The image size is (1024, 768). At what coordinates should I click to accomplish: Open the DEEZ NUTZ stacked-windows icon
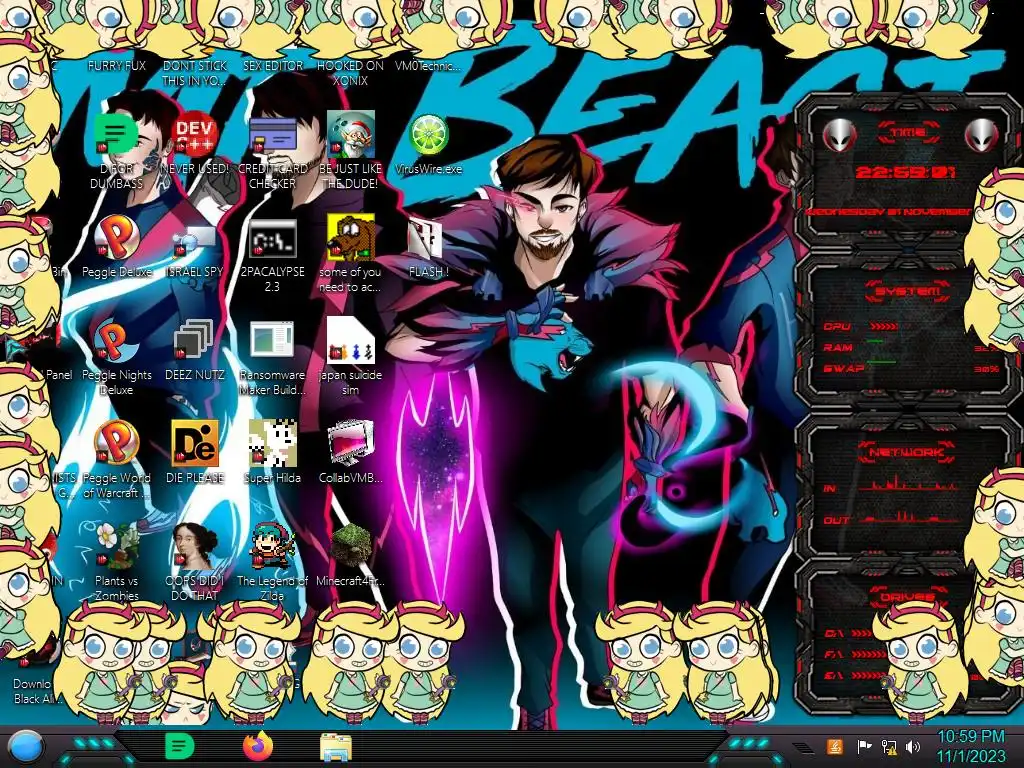click(x=195, y=341)
